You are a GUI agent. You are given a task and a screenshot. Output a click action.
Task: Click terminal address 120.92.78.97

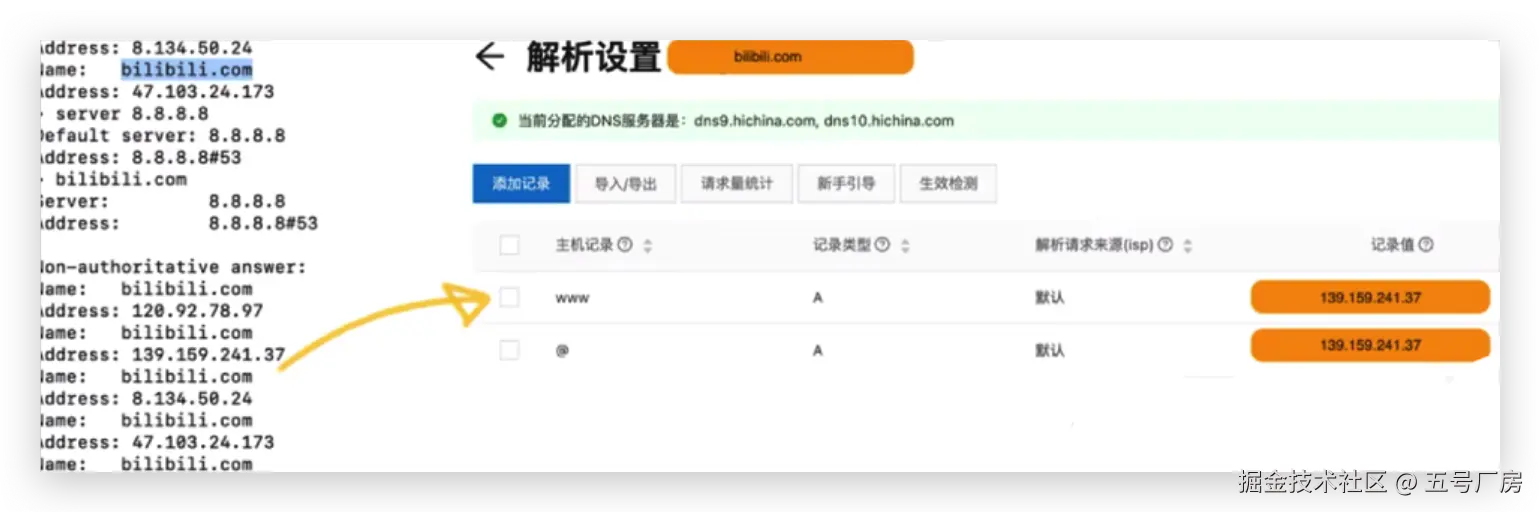(x=197, y=311)
